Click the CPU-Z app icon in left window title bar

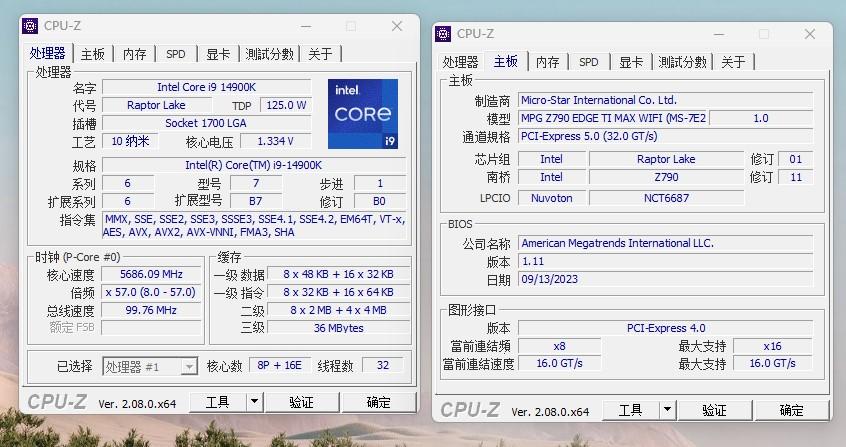(x=30, y=25)
